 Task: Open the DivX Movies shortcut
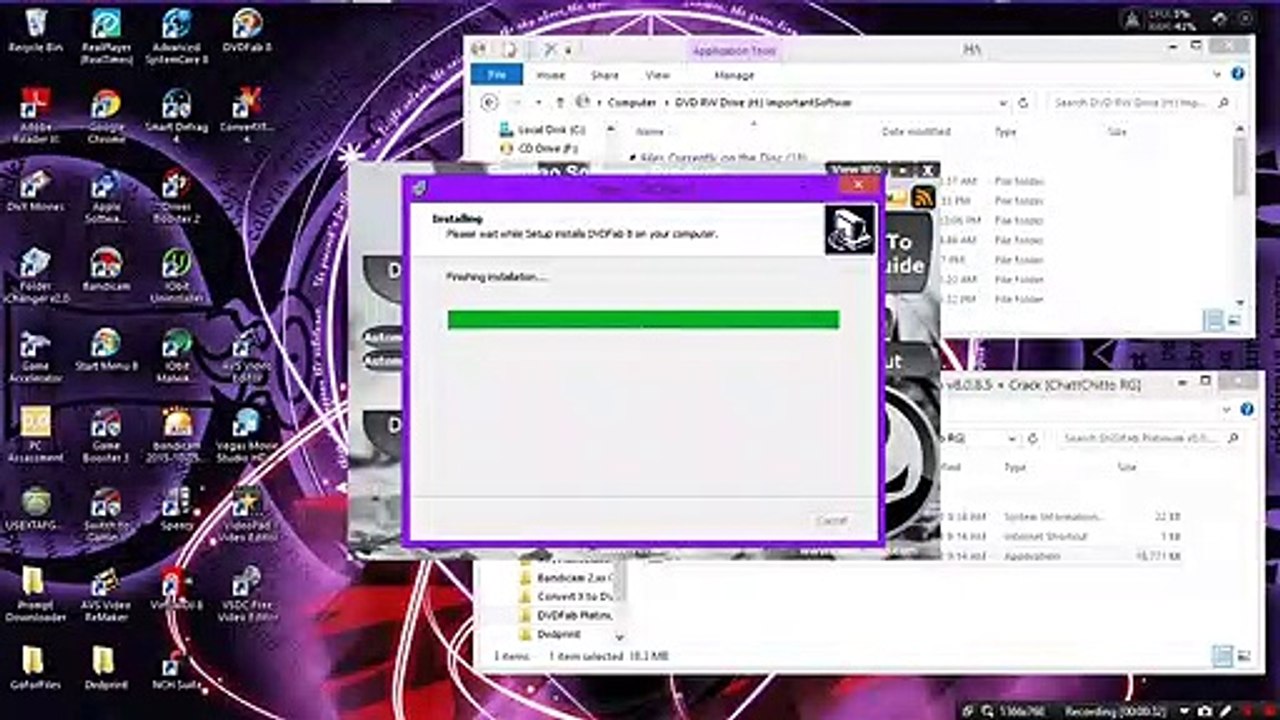[35, 190]
